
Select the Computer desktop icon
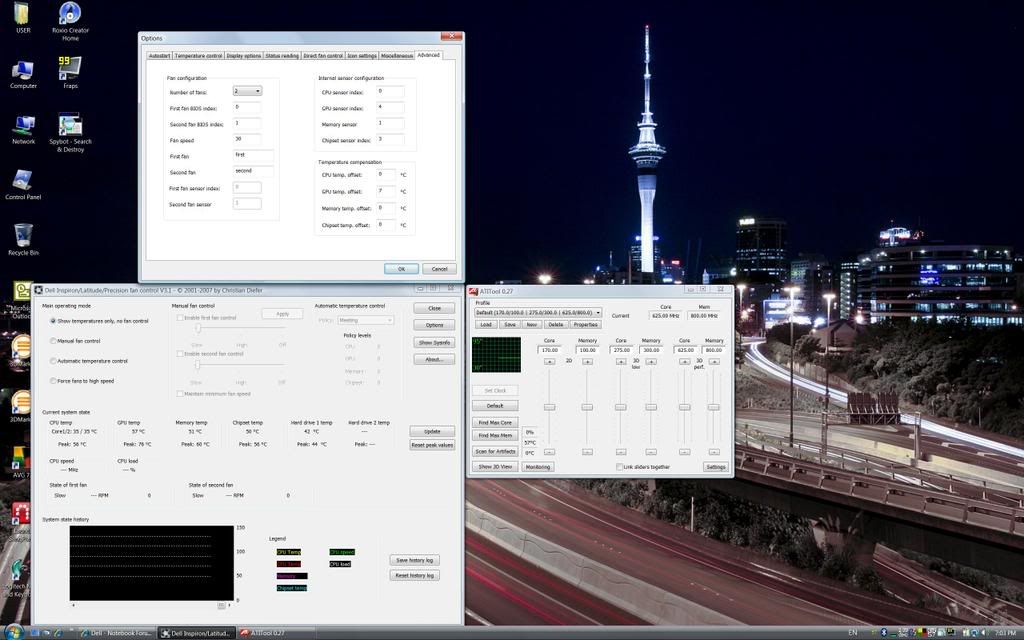pyautogui.click(x=23, y=74)
